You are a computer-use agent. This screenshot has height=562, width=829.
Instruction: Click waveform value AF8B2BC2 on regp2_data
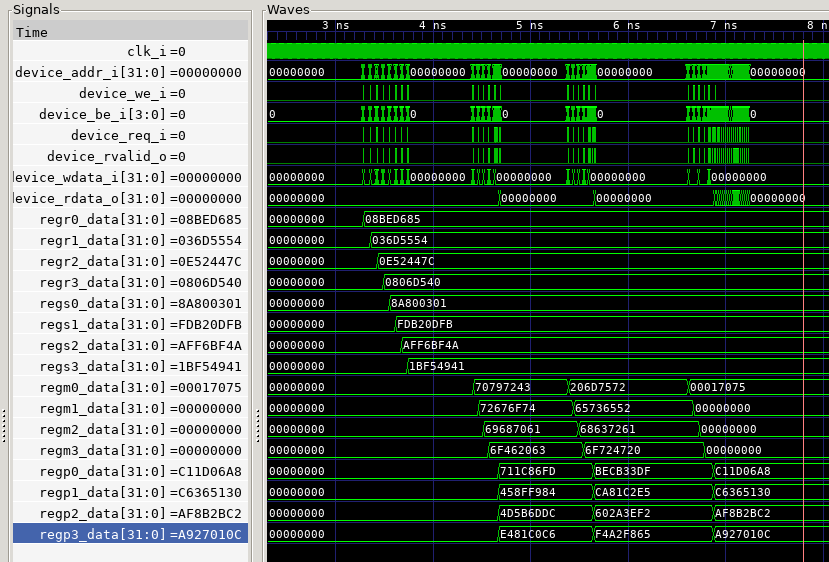pos(743,513)
